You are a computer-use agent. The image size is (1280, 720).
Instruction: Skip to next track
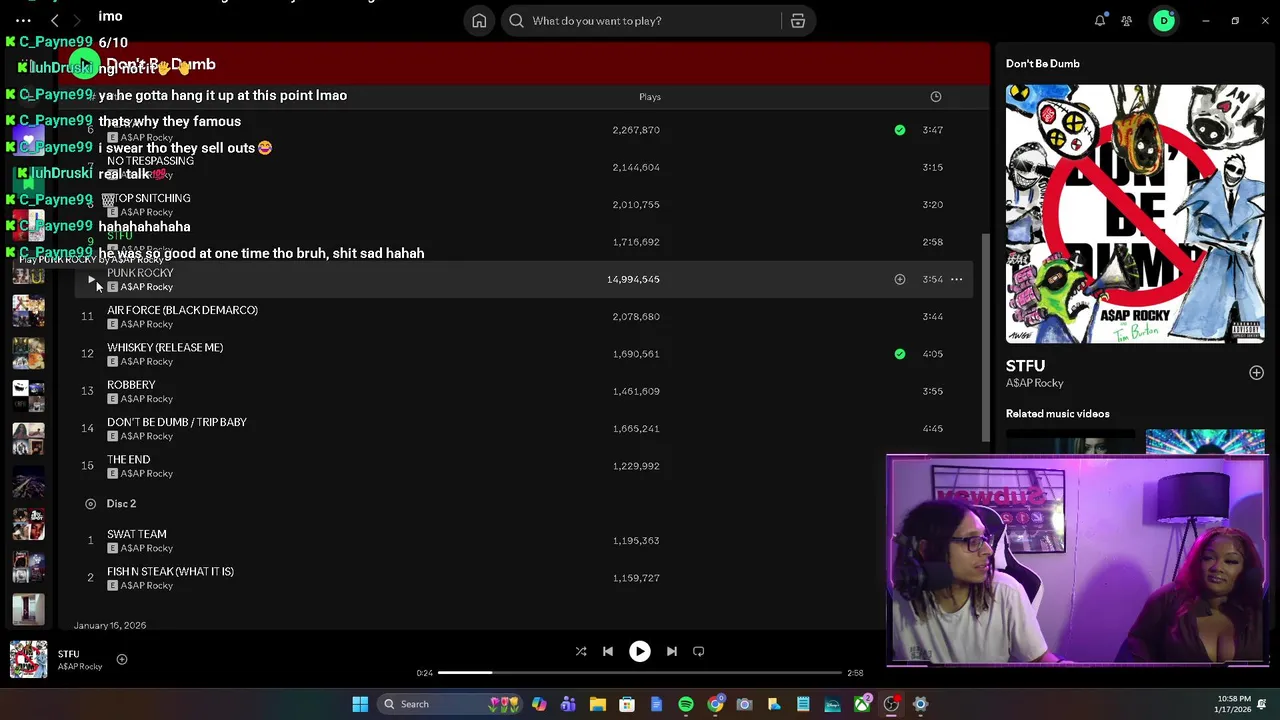(x=672, y=651)
